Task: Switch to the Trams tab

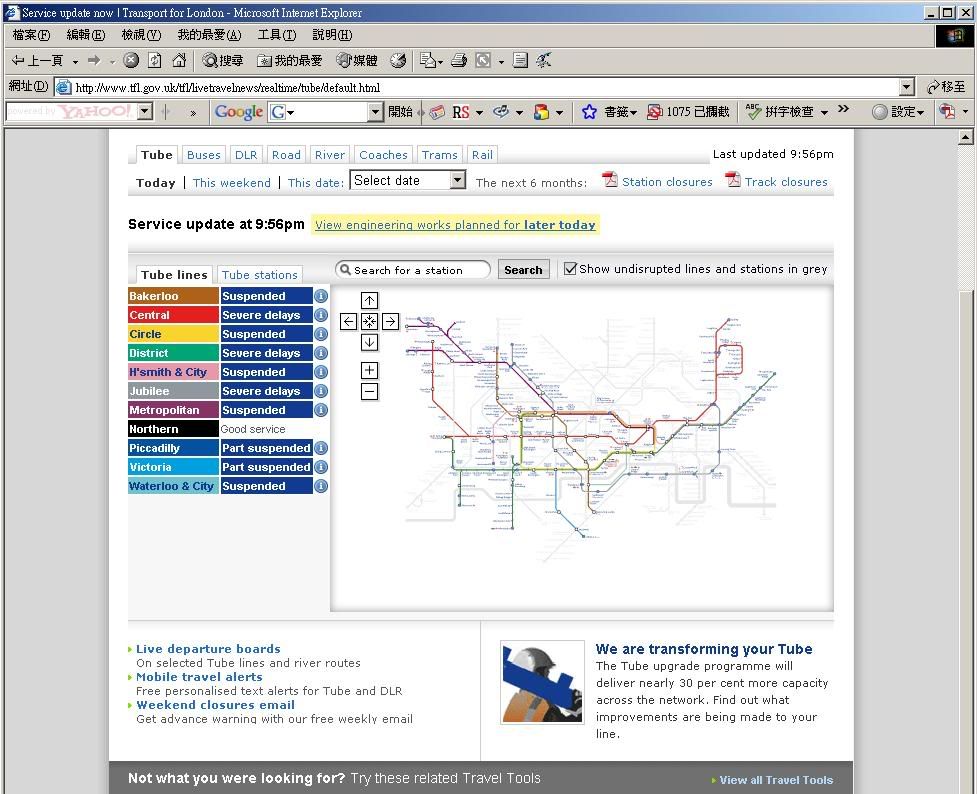Action: [439, 155]
